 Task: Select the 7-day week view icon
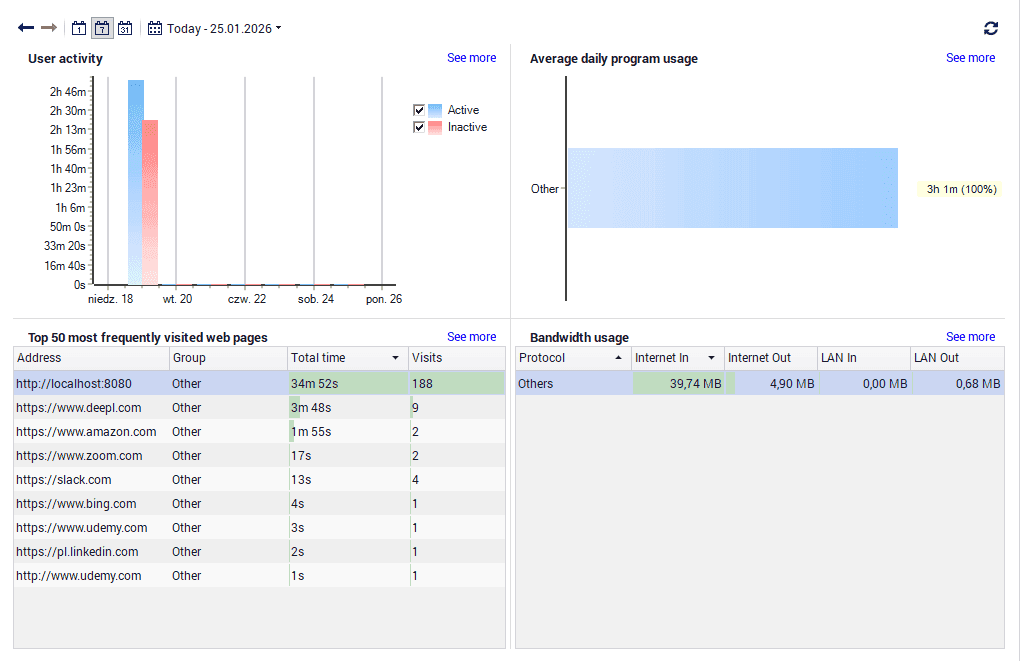tap(102, 28)
